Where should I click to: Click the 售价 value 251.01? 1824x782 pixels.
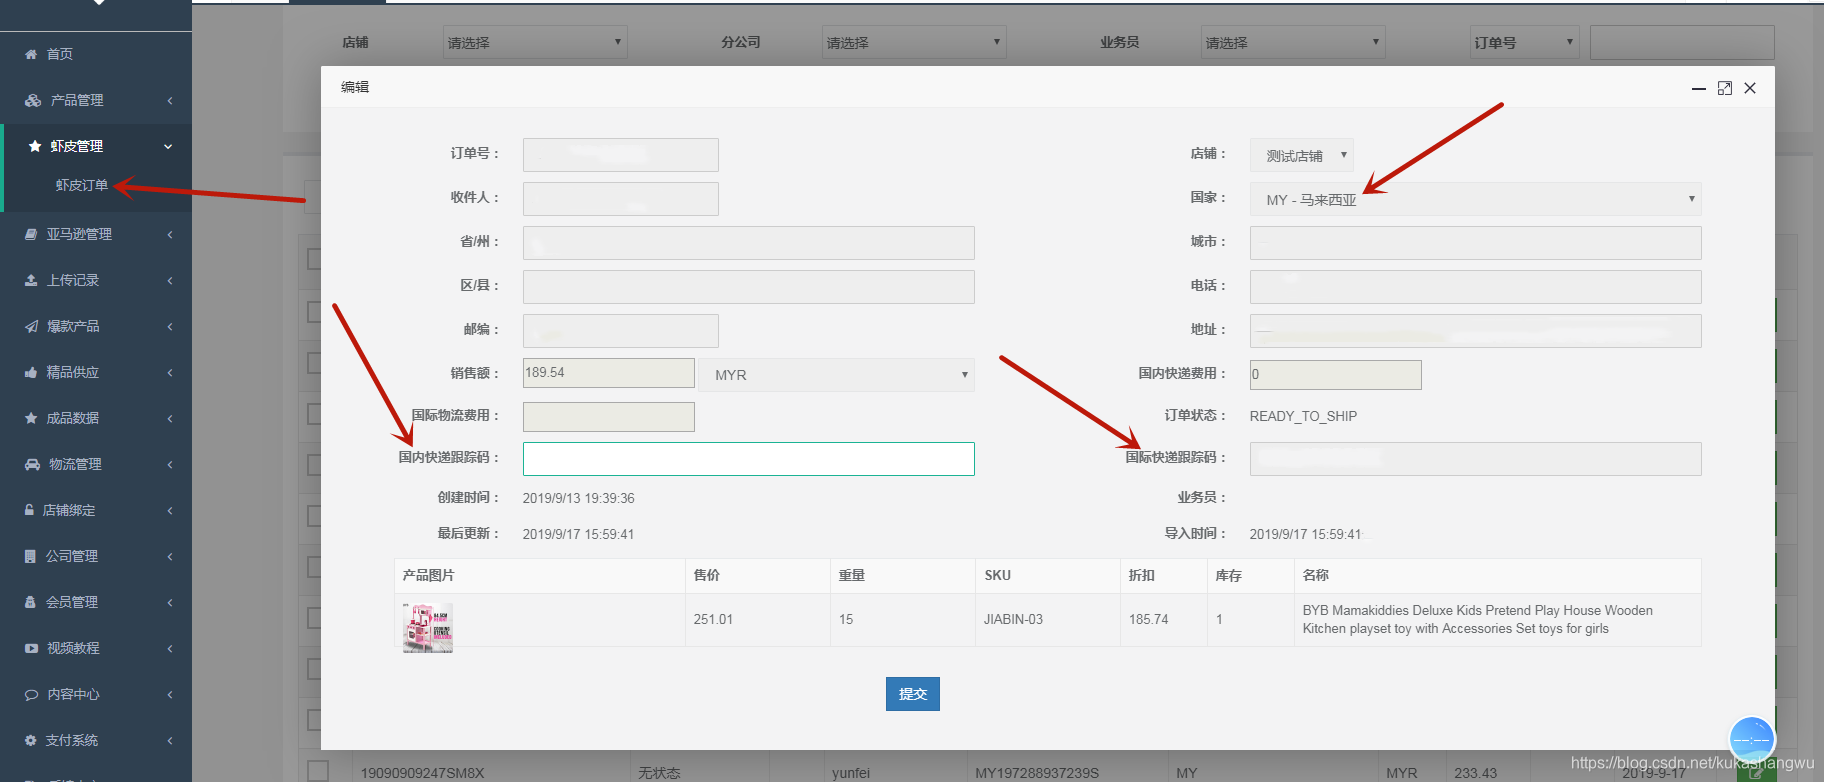click(x=713, y=620)
